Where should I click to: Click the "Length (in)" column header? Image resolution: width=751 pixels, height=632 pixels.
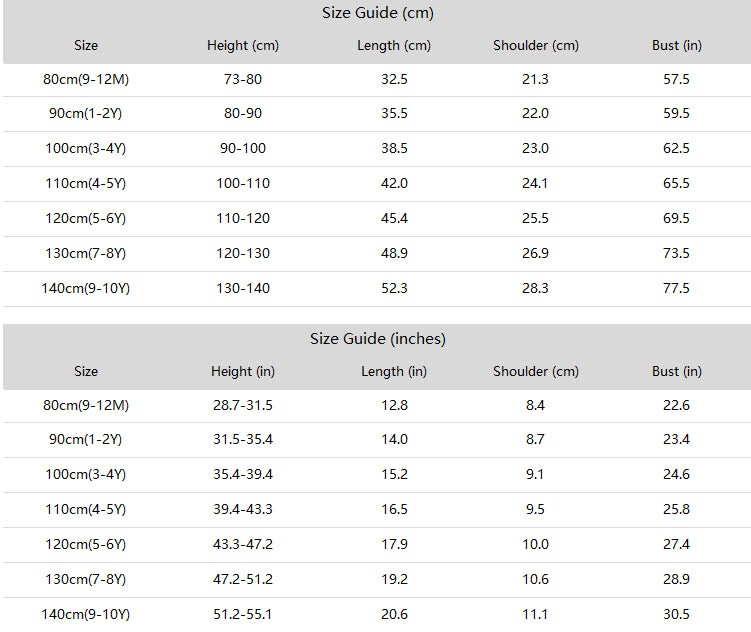(x=394, y=372)
